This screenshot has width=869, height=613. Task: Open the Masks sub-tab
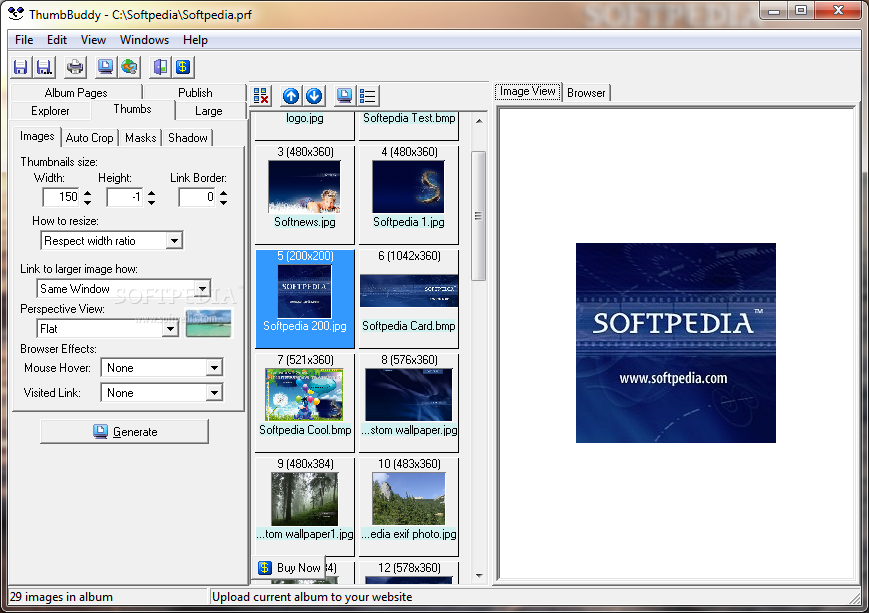[x=140, y=138]
